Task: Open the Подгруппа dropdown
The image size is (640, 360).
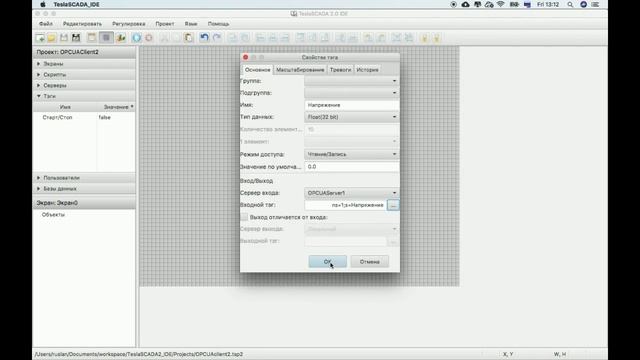Action: (x=351, y=93)
